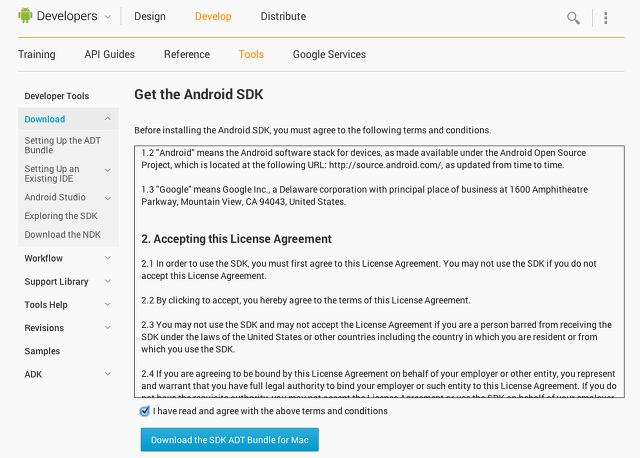The width and height of the screenshot is (640, 458).
Task: Open the ADK sidebar link
Action: [x=33, y=374]
